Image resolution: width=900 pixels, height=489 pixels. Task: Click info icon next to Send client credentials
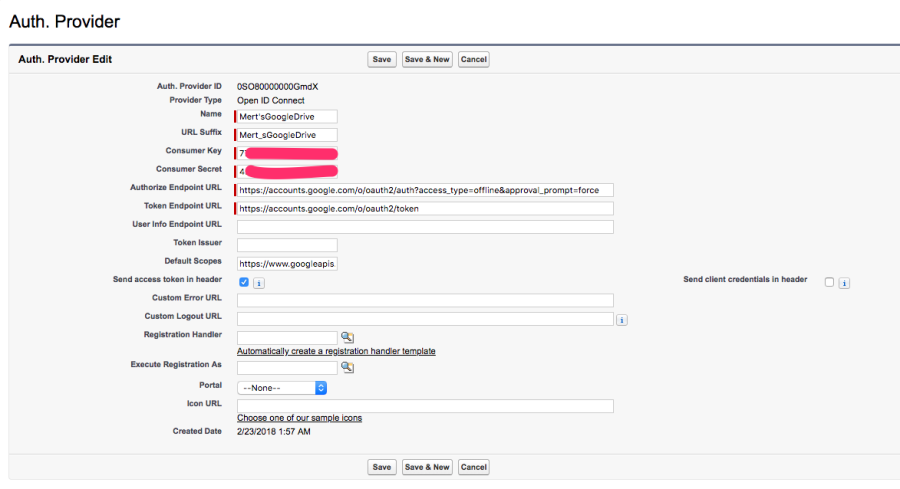[x=844, y=283]
